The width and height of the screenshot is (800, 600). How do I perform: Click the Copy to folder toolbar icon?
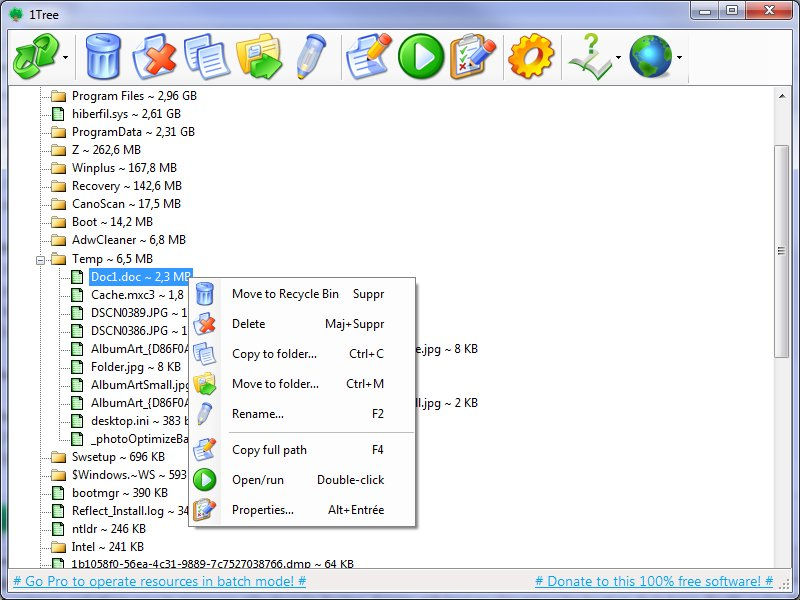tap(206, 57)
